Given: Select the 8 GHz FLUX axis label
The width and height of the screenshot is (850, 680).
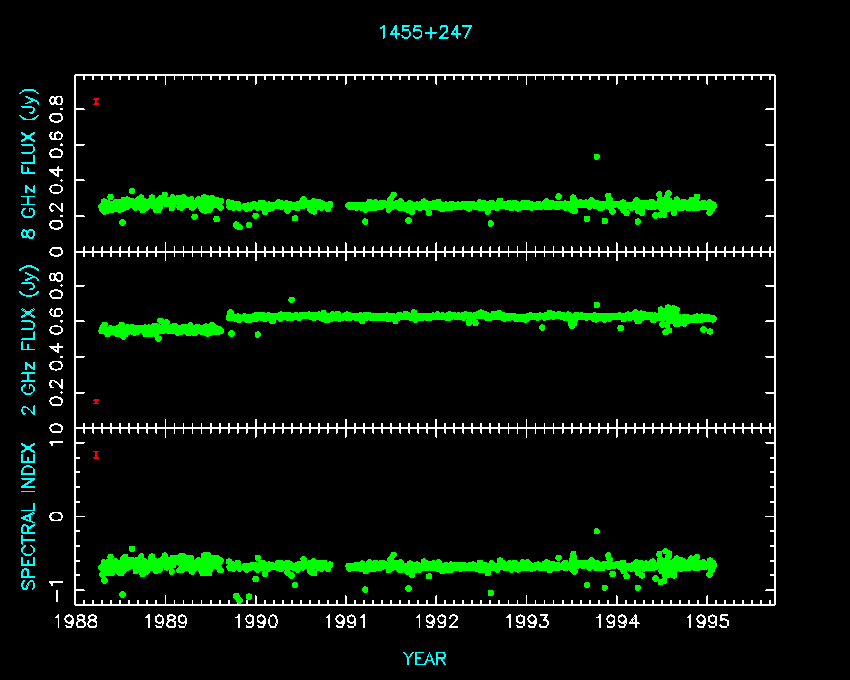Looking at the screenshot, I should [x=31, y=166].
